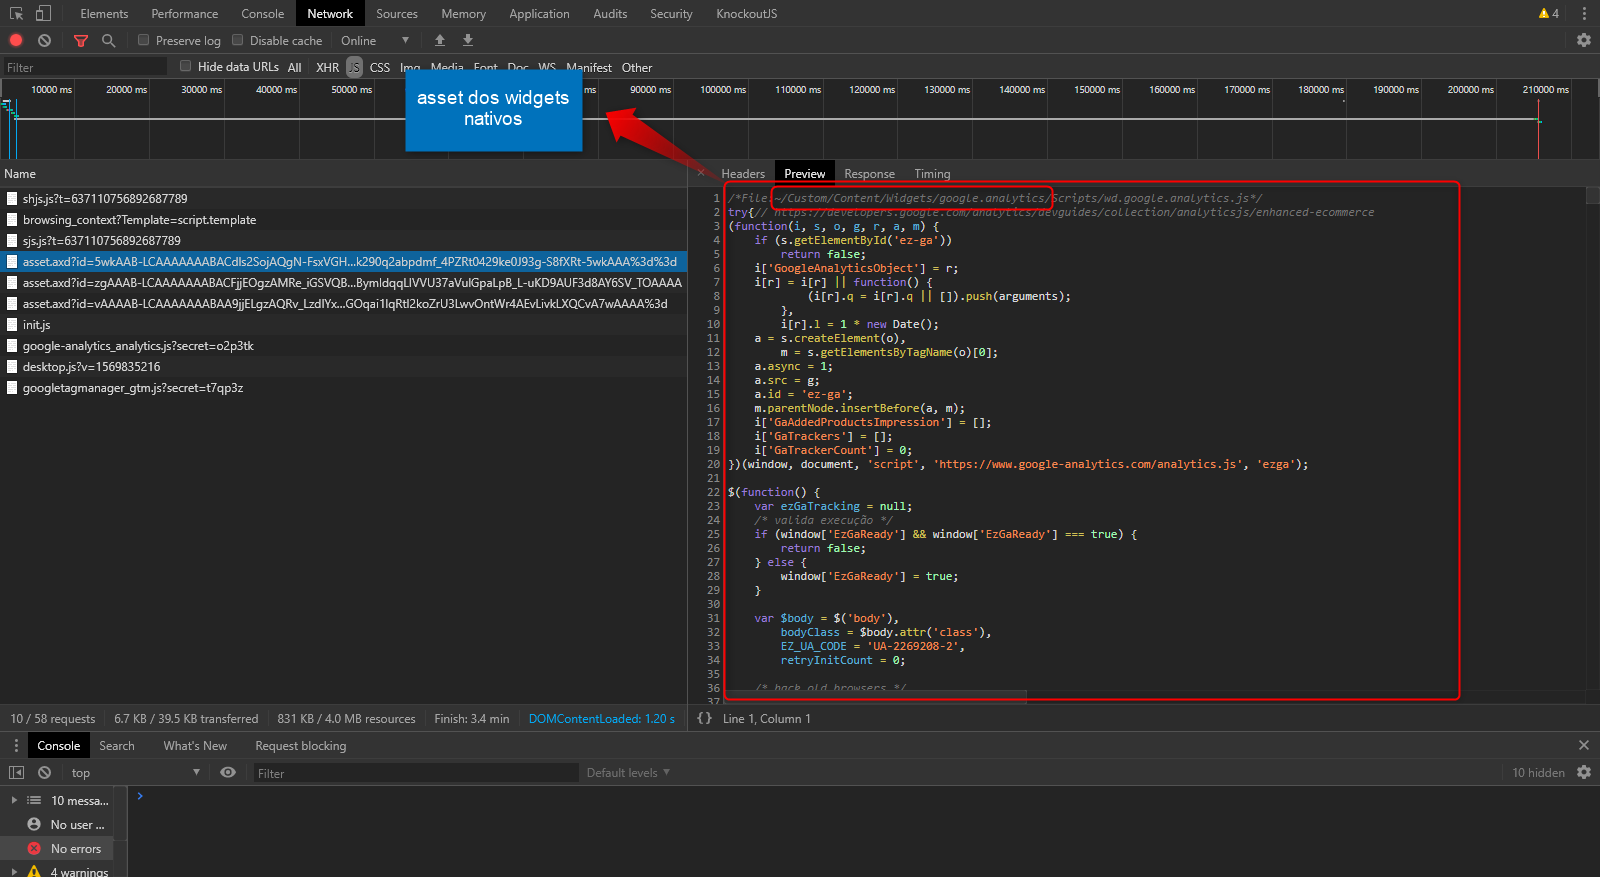Click the warnings count indicator
1600x877 pixels.
(1549, 14)
